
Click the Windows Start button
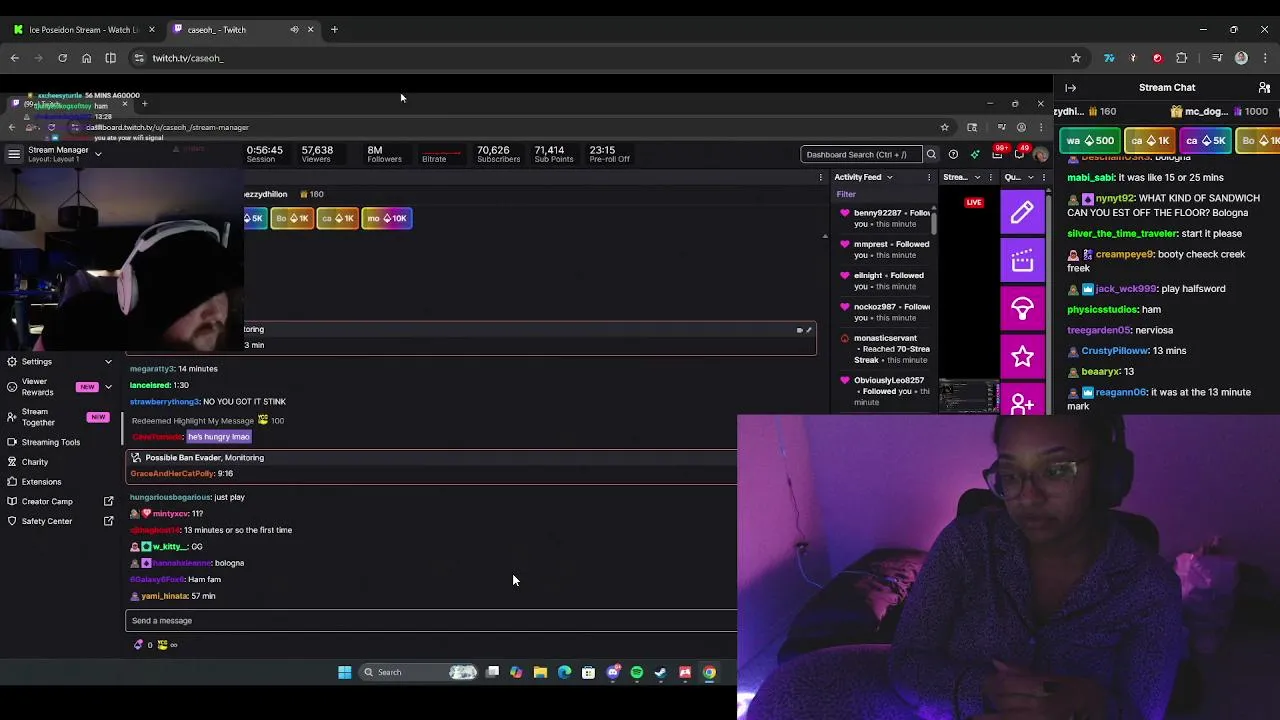click(345, 672)
